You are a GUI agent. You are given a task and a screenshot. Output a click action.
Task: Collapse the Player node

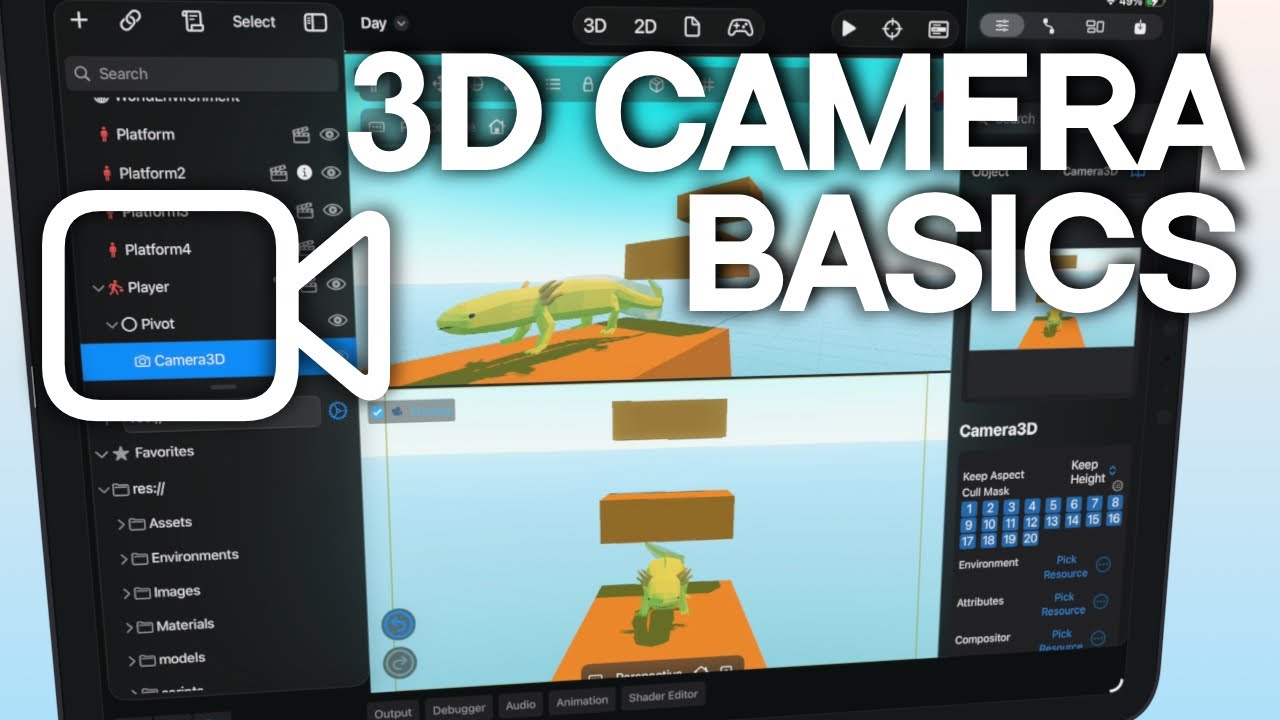tap(99, 288)
